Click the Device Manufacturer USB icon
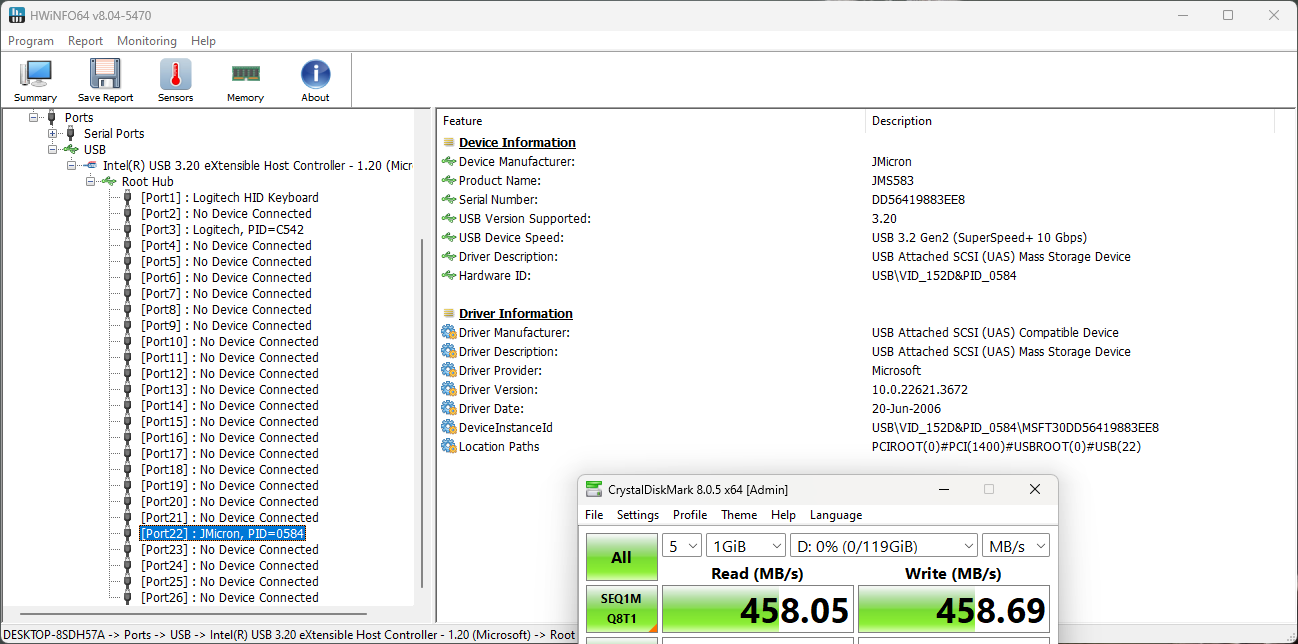The height and width of the screenshot is (644, 1298). click(x=448, y=162)
